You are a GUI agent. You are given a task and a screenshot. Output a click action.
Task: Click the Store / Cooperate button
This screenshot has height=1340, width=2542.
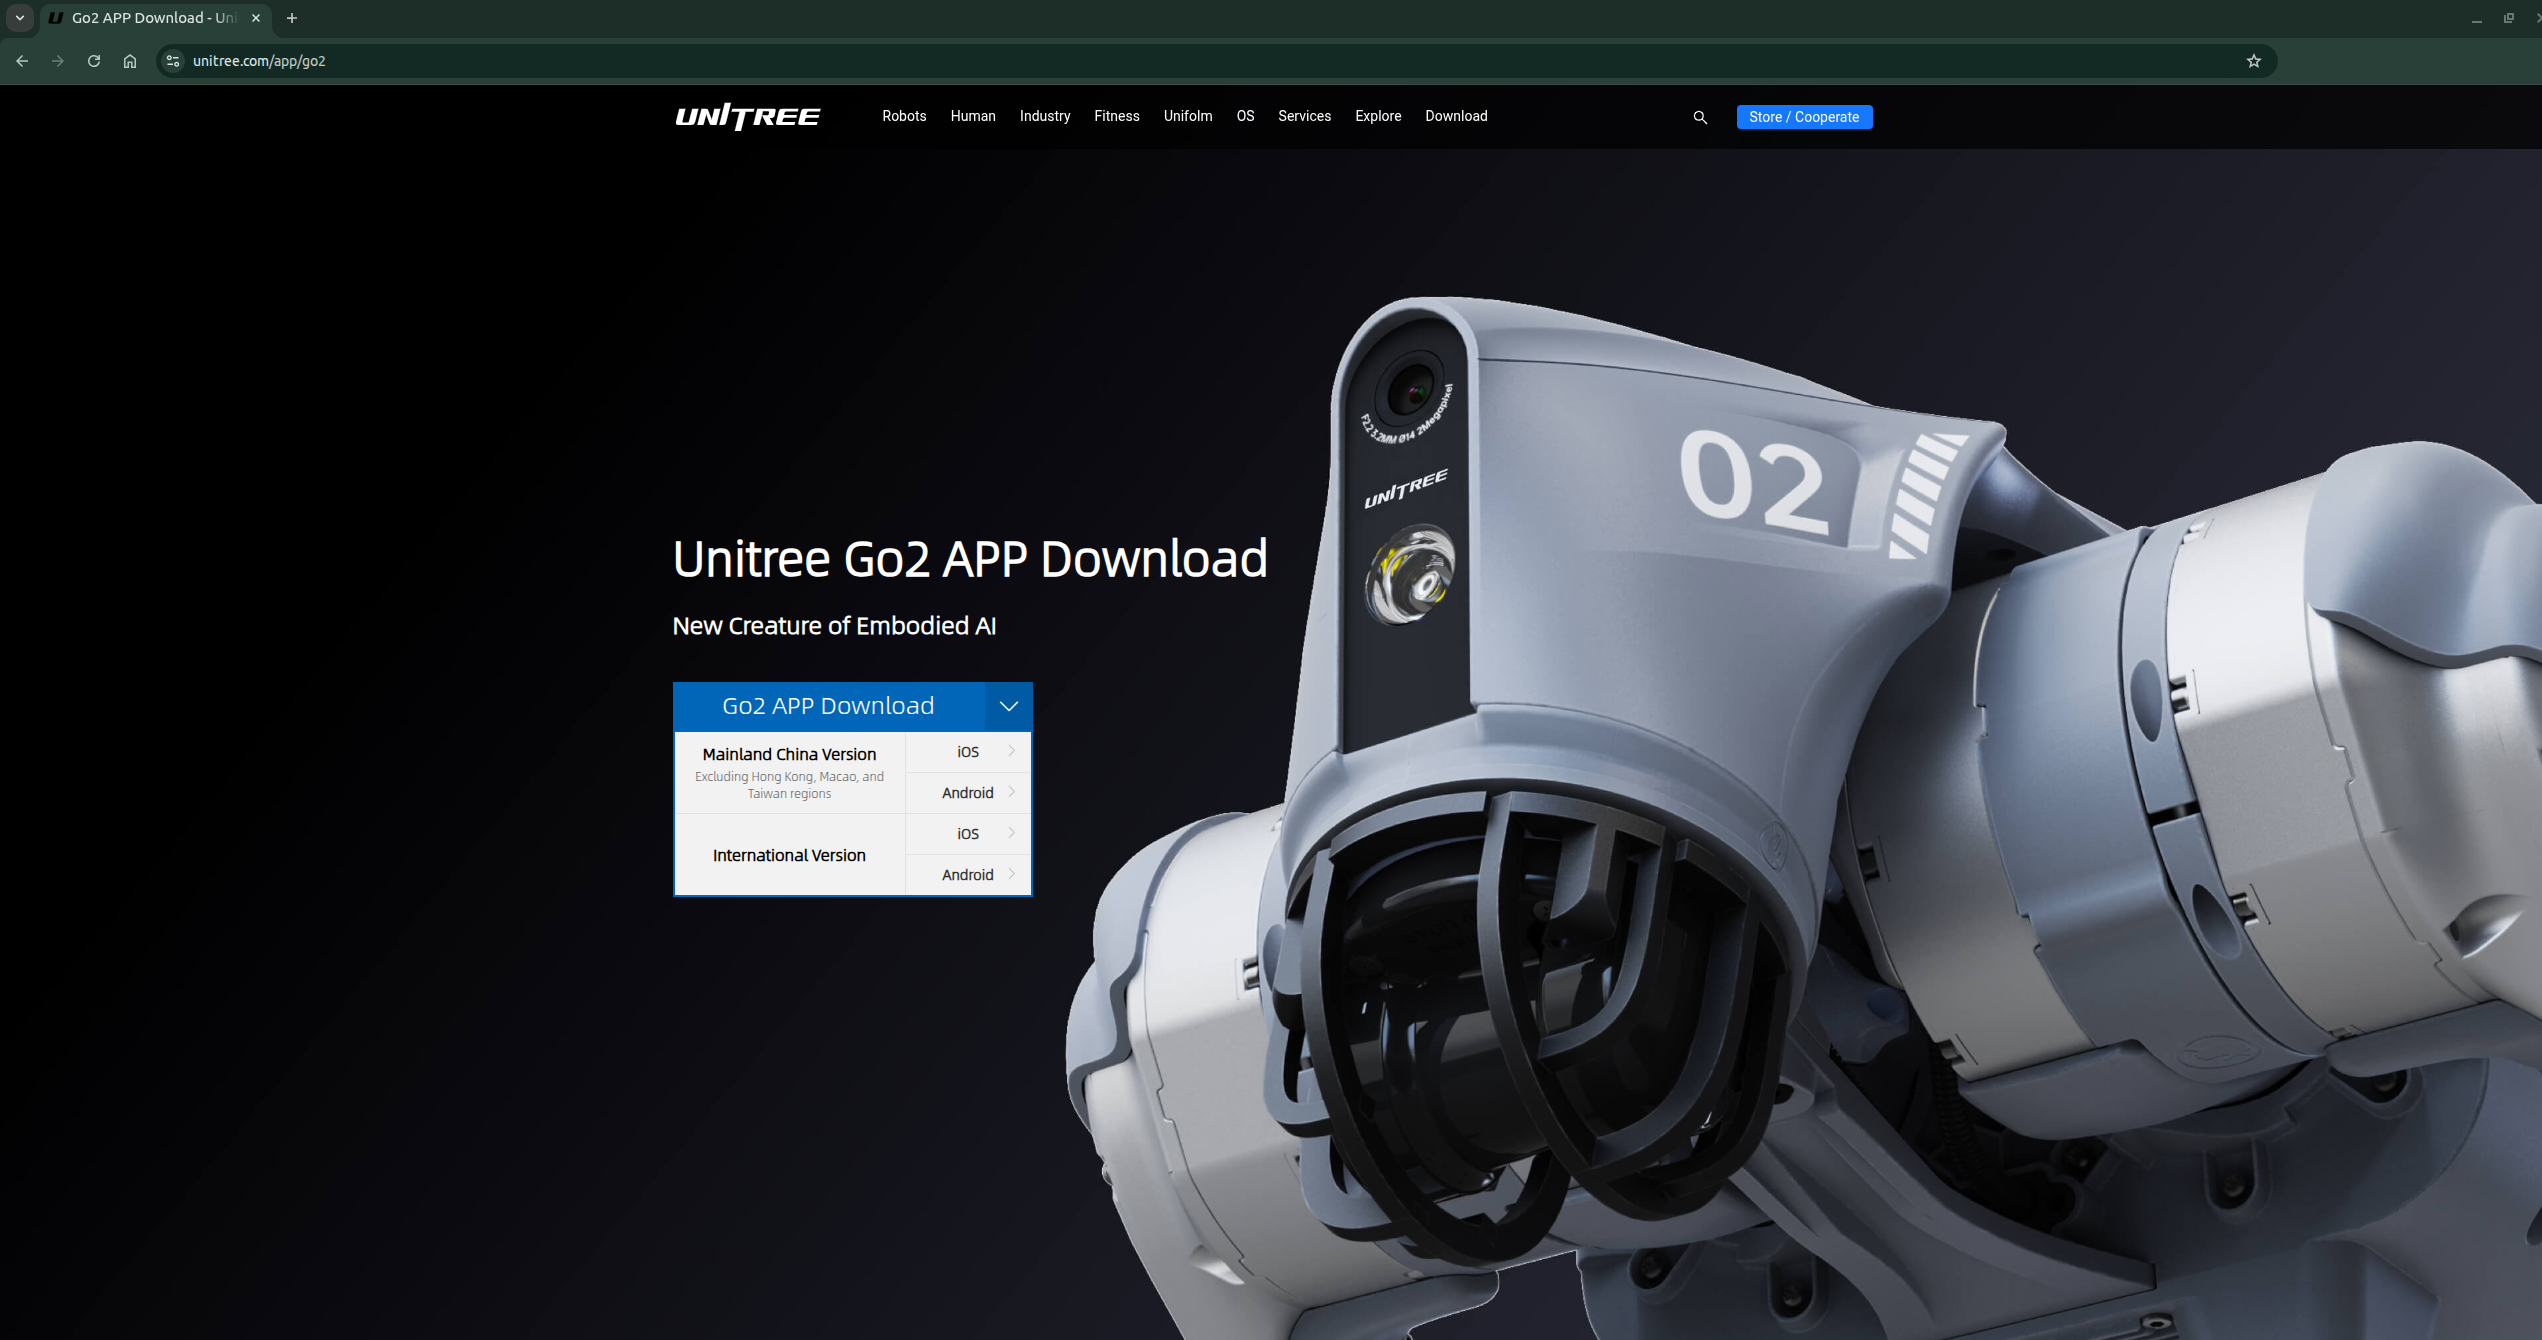1803,117
